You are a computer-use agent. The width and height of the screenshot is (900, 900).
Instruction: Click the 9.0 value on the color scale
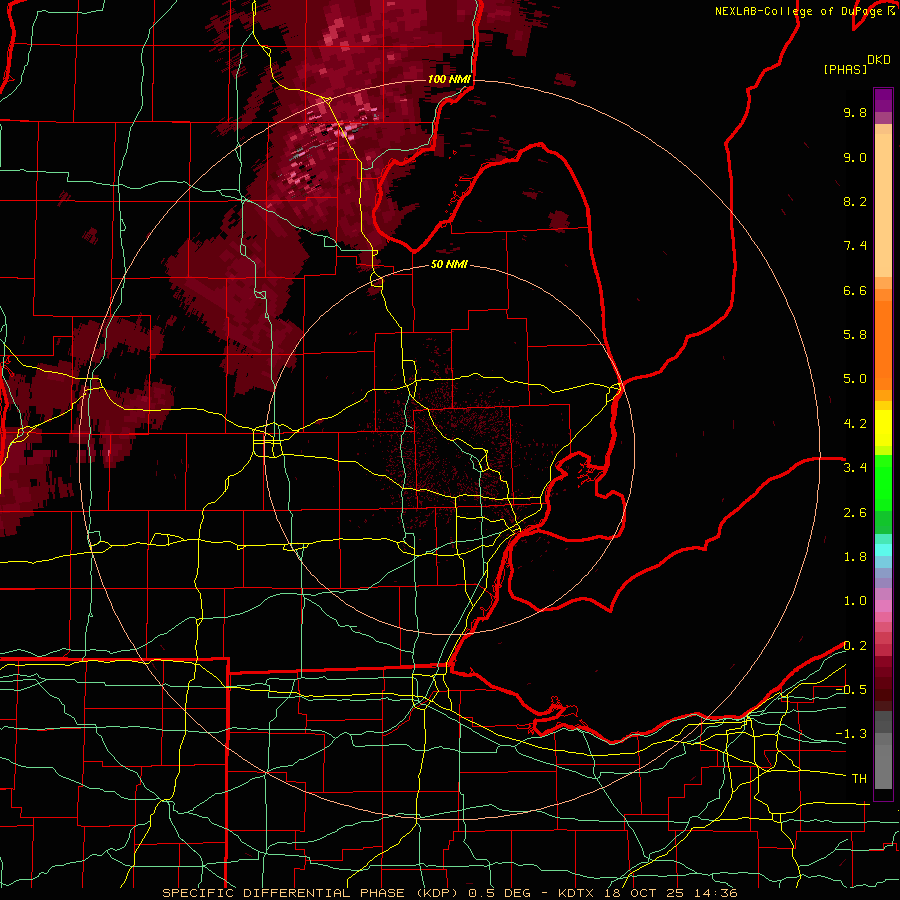click(855, 157)
